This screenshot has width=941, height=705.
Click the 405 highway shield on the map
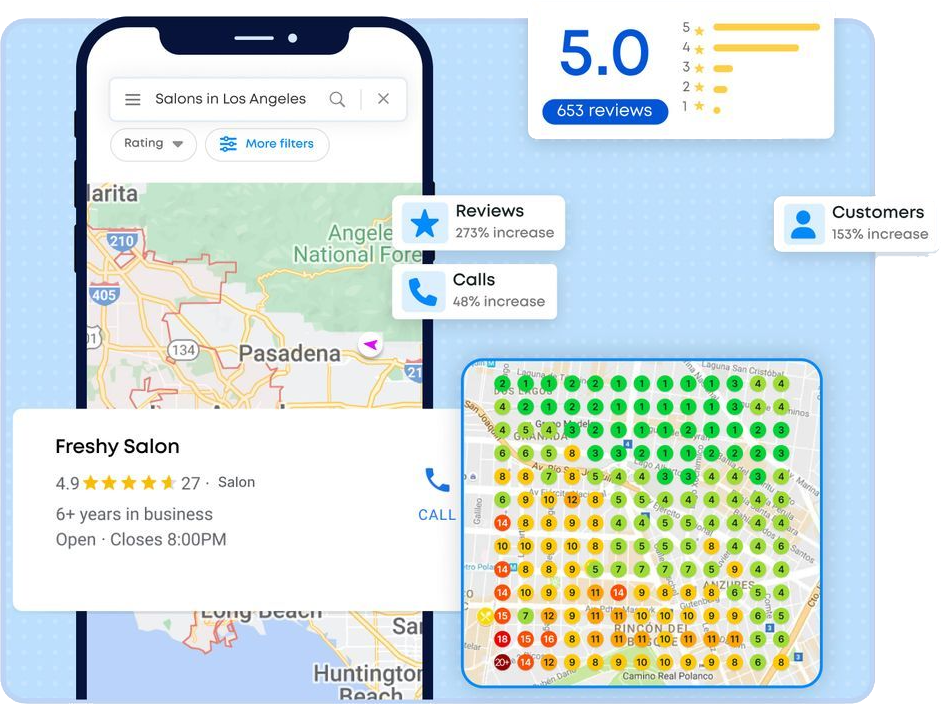click(x=104, y=295)
